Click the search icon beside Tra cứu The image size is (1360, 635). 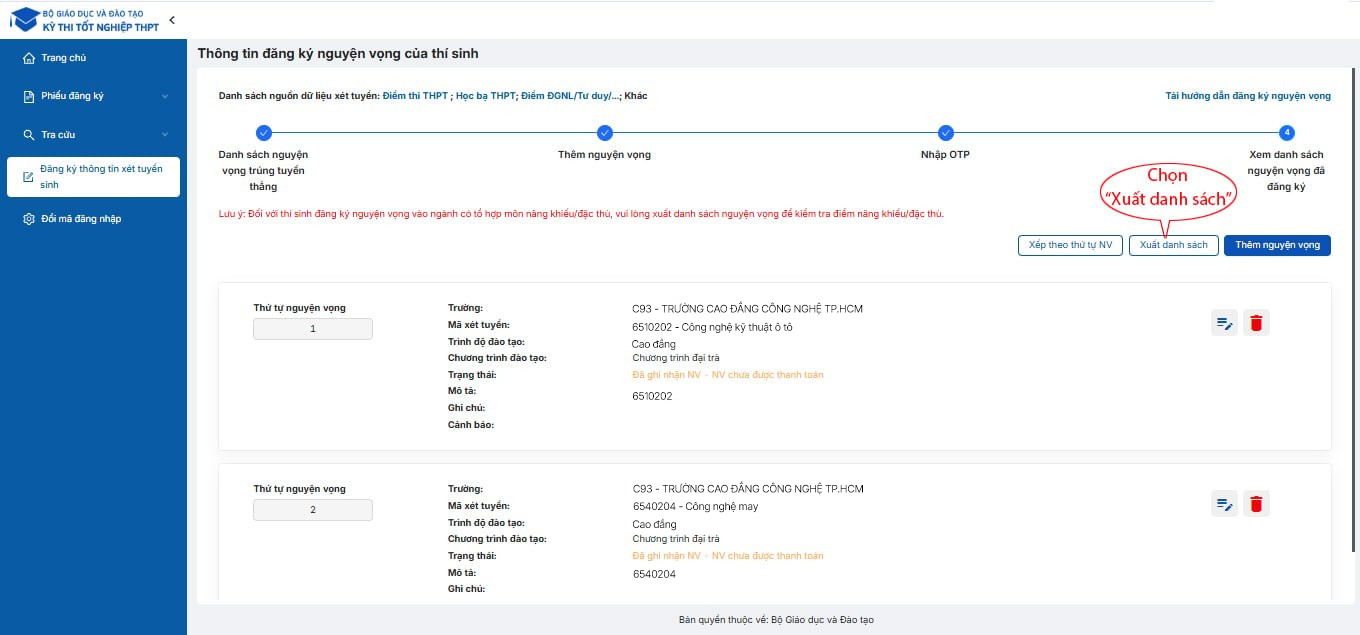pyautogui.click(x=28, y=135)
